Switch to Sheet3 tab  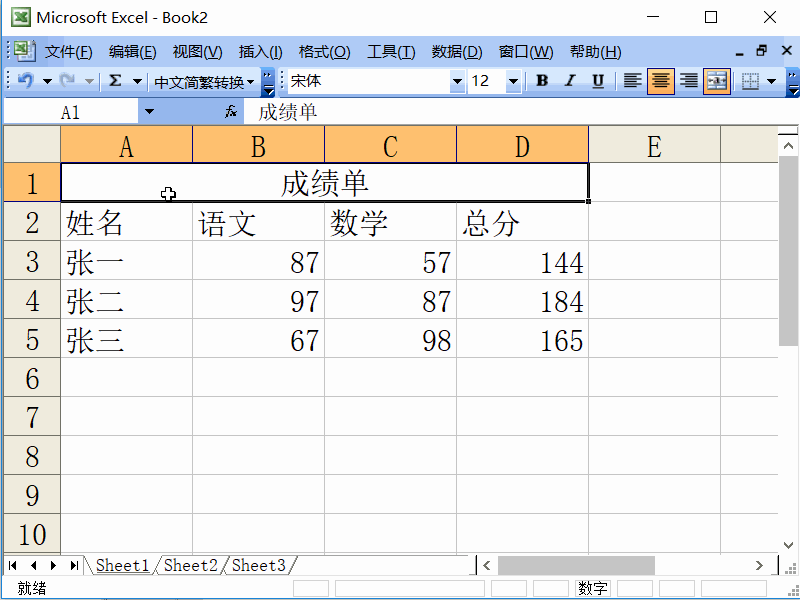[x=259, y=565]
